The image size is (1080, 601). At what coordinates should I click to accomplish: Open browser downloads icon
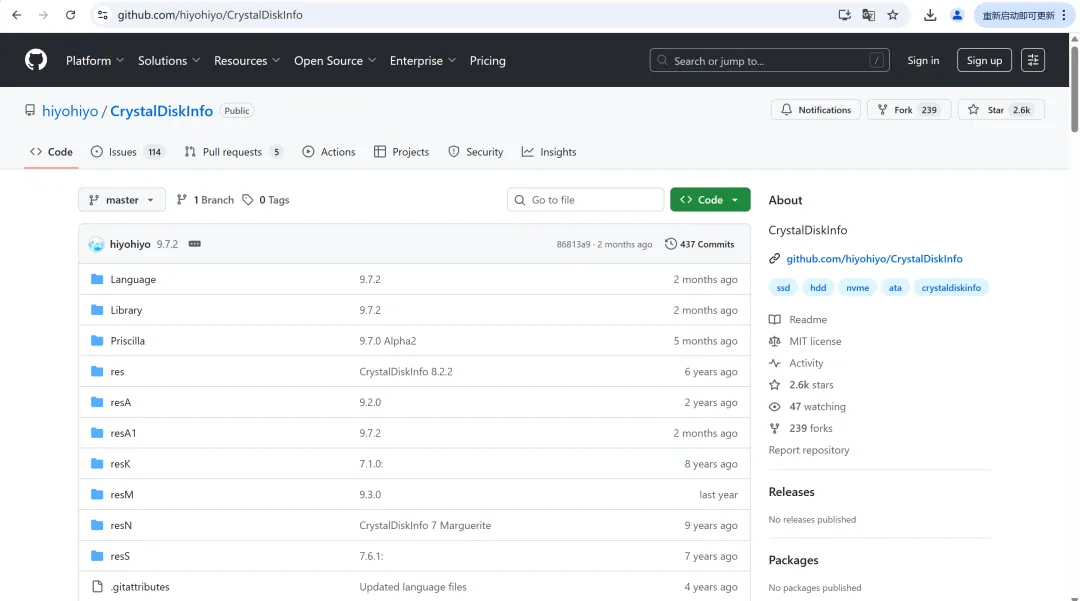coord(930,15)
